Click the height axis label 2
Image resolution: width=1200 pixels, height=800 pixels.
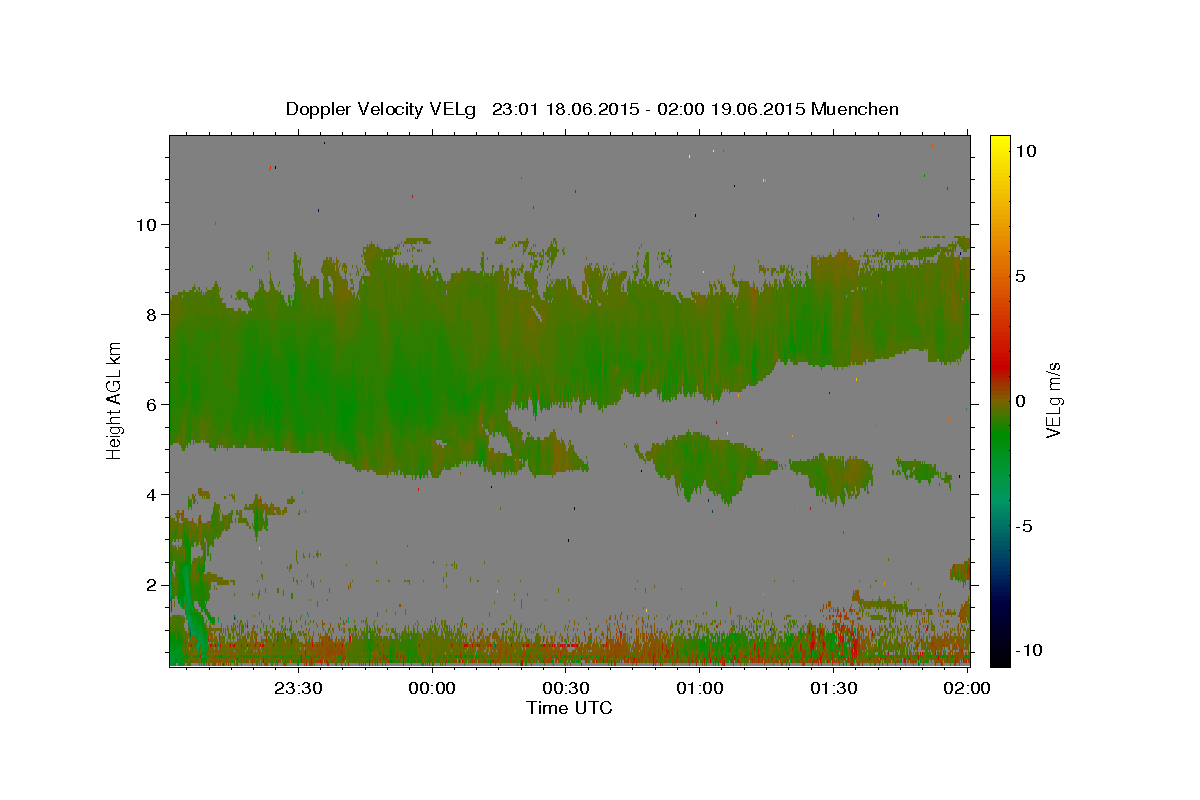(x=152, y=584)
